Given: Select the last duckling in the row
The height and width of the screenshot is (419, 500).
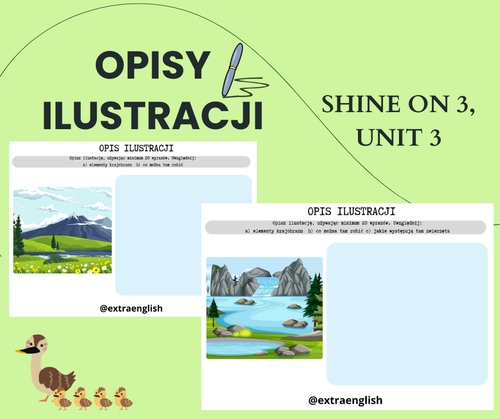Looking at the screenshot, I should [x=123, y=398].
